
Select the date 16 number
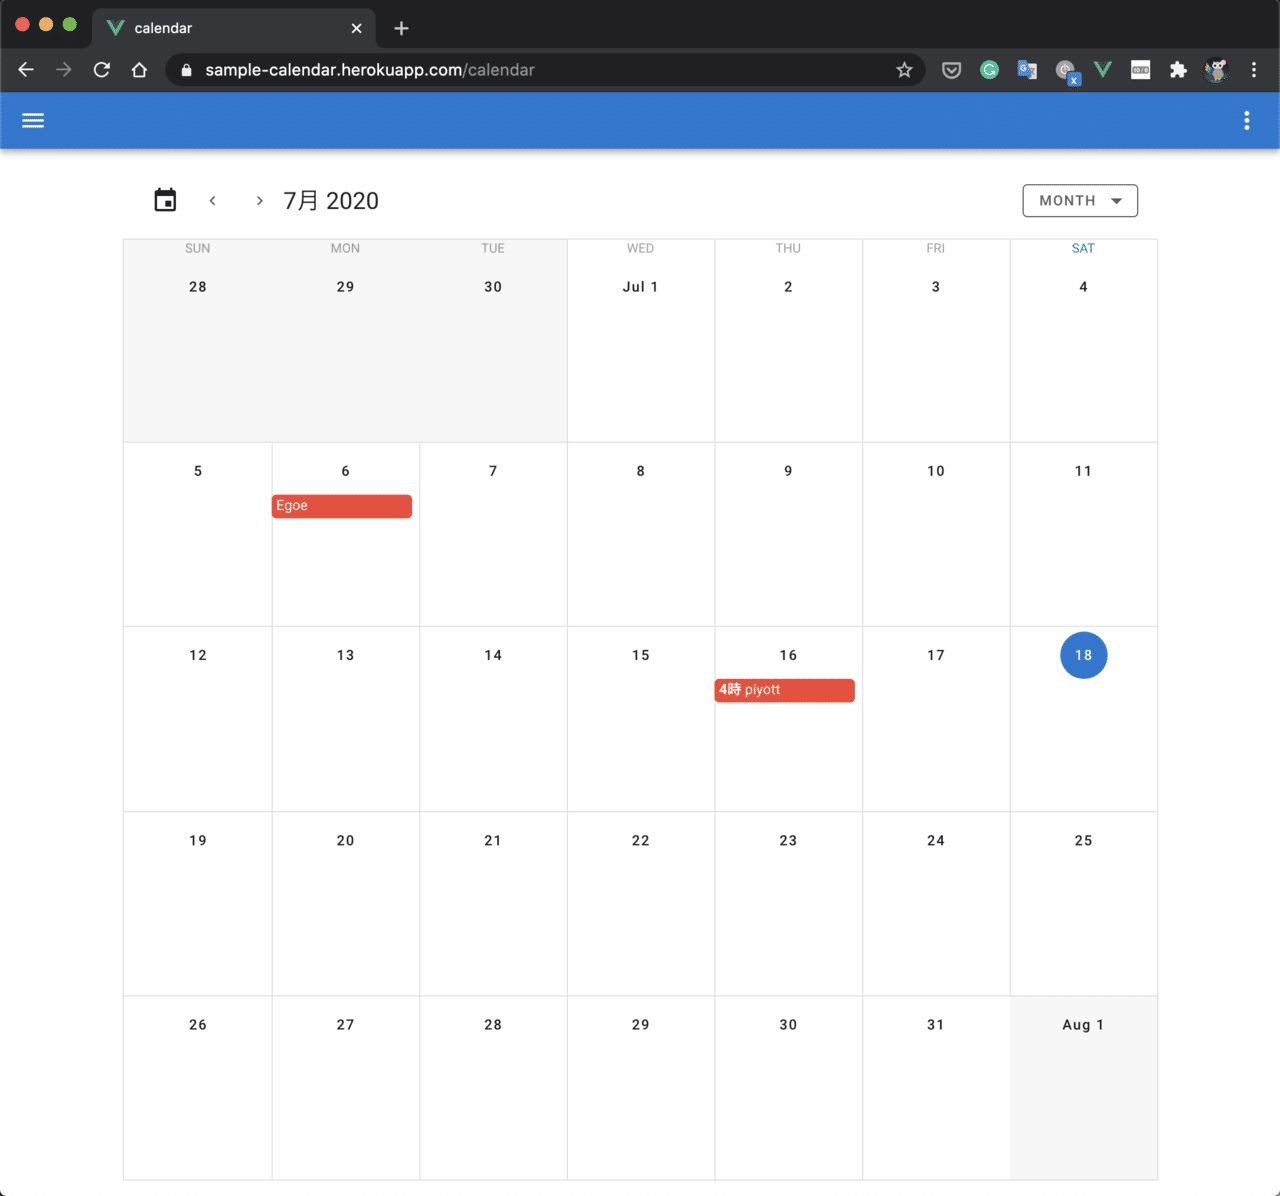pos(788,655)
